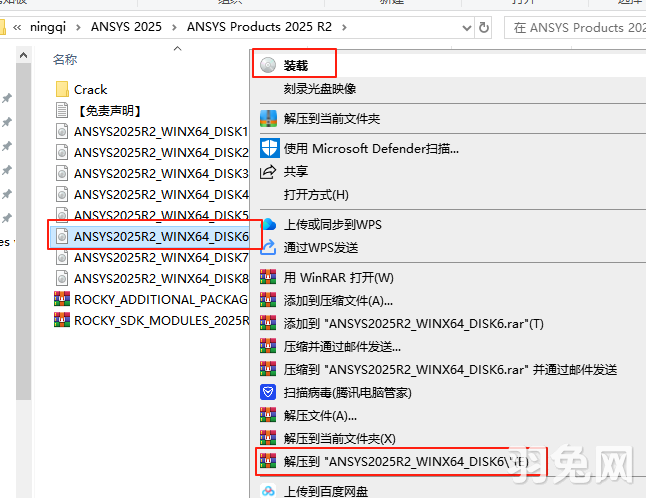Screen dimensions: 646x498
Task: Click disc image icon of ANSYS2025R2_WINX64_DISK3
Action: 62,173
